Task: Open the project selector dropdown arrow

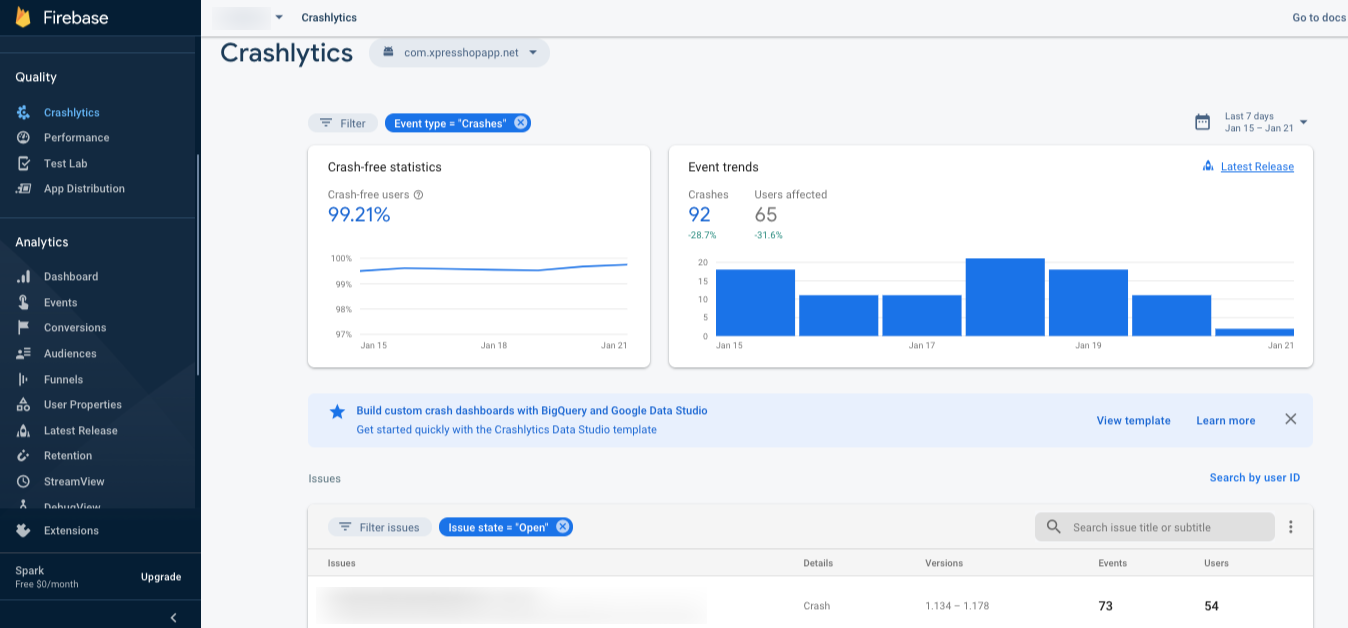Action: (279, 18)
